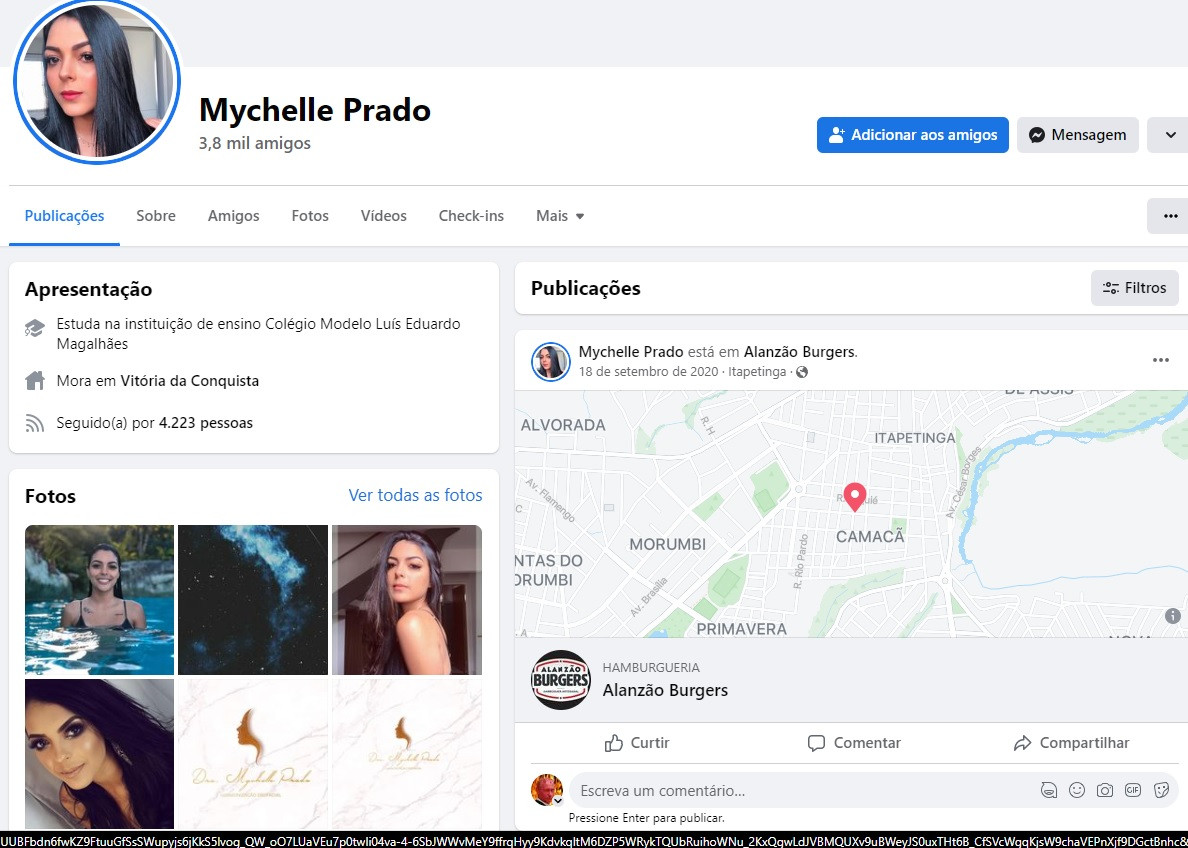Open the top-right photo of woman by wall
This screenshot has width=1188, height=848.
point(407,599)
